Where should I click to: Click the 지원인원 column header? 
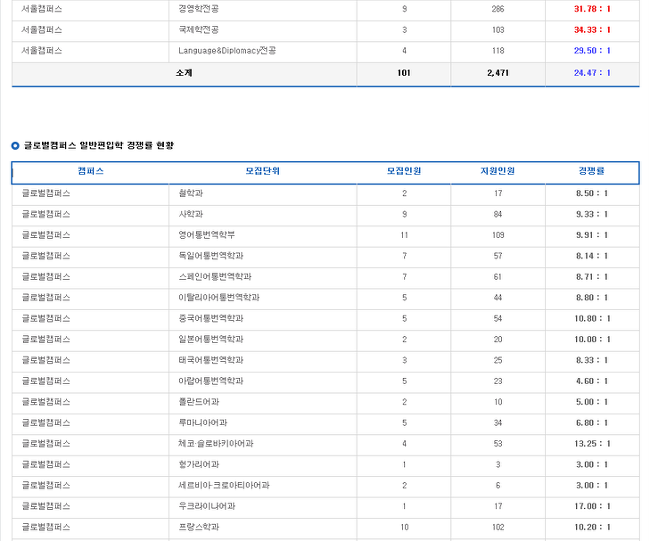point(497,171)
